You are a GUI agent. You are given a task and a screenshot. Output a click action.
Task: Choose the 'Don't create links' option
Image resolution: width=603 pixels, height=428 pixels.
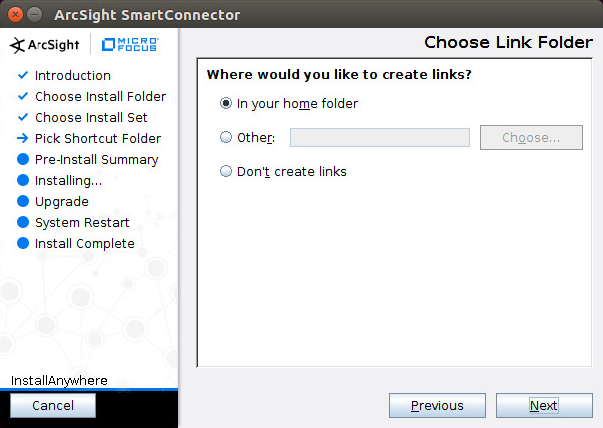[226, 171]
